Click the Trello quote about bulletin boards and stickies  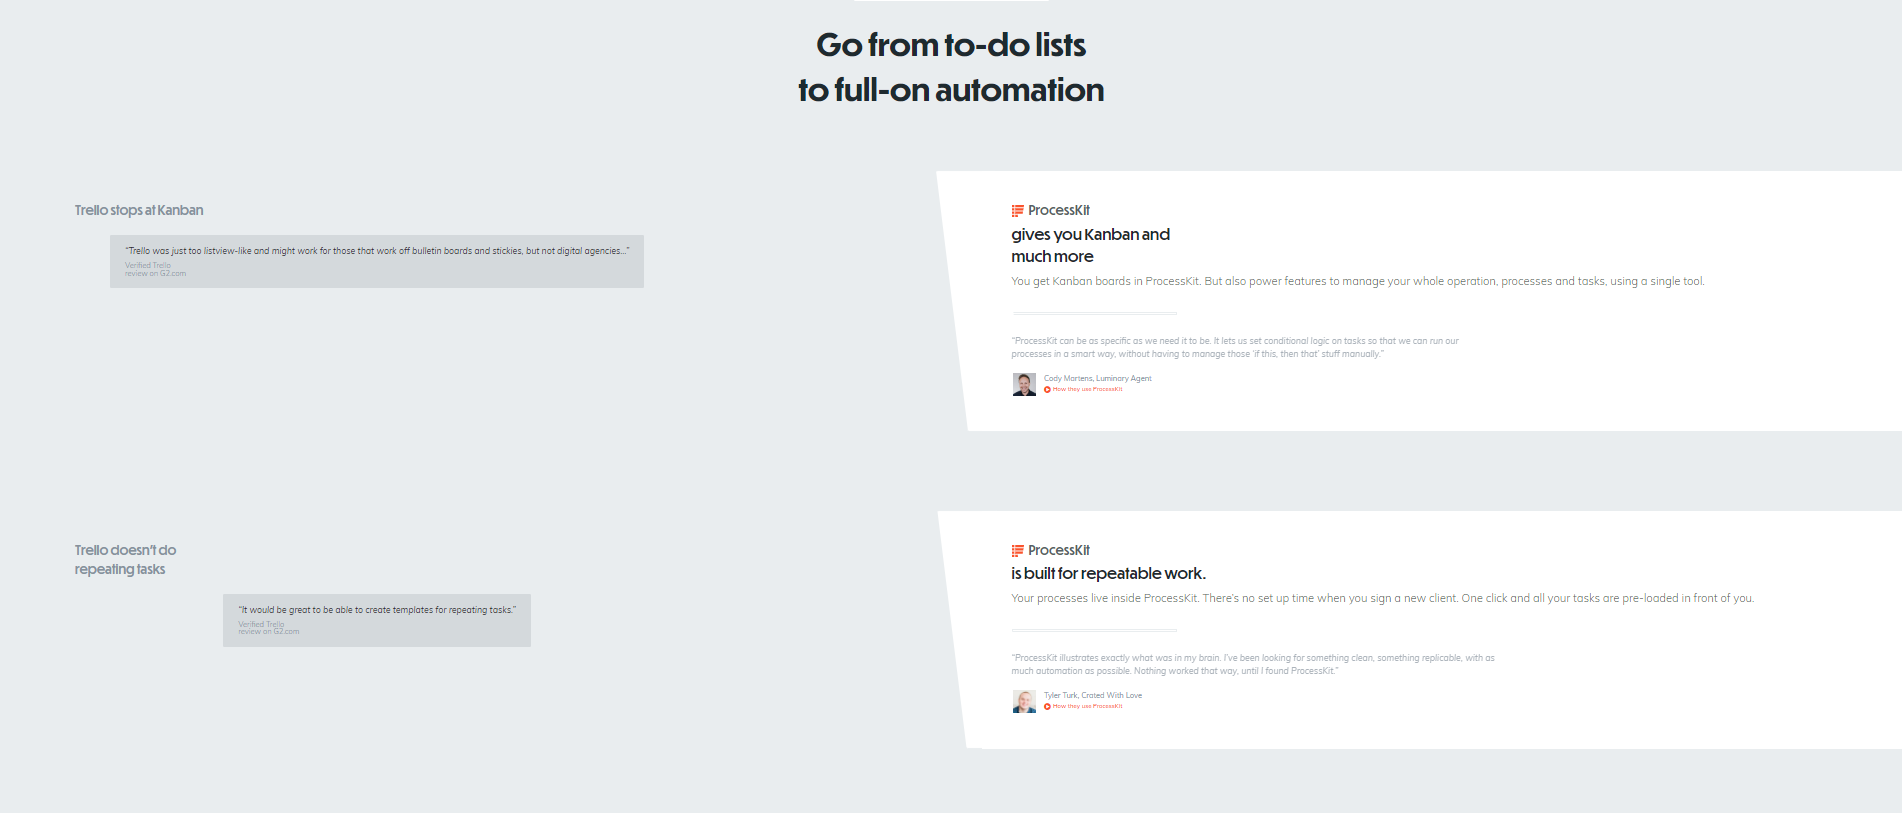377,251
